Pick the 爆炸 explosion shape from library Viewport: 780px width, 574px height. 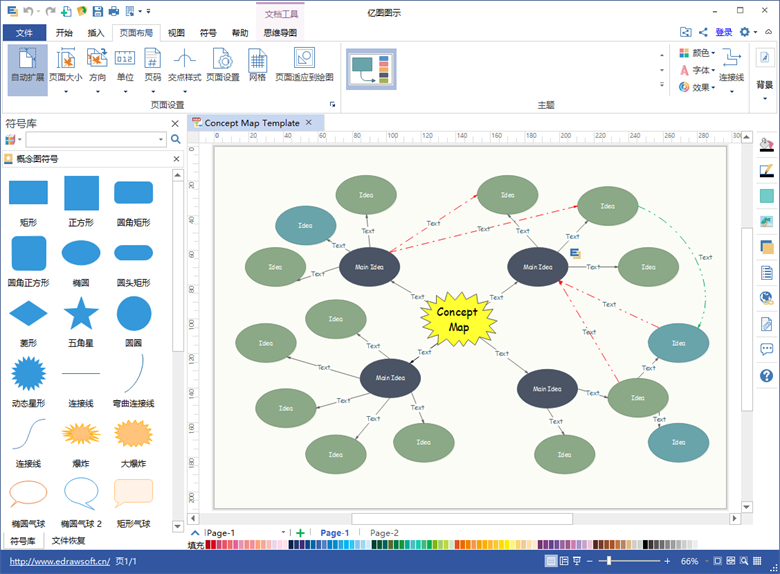pyautogui.click(x=81, y=438)
